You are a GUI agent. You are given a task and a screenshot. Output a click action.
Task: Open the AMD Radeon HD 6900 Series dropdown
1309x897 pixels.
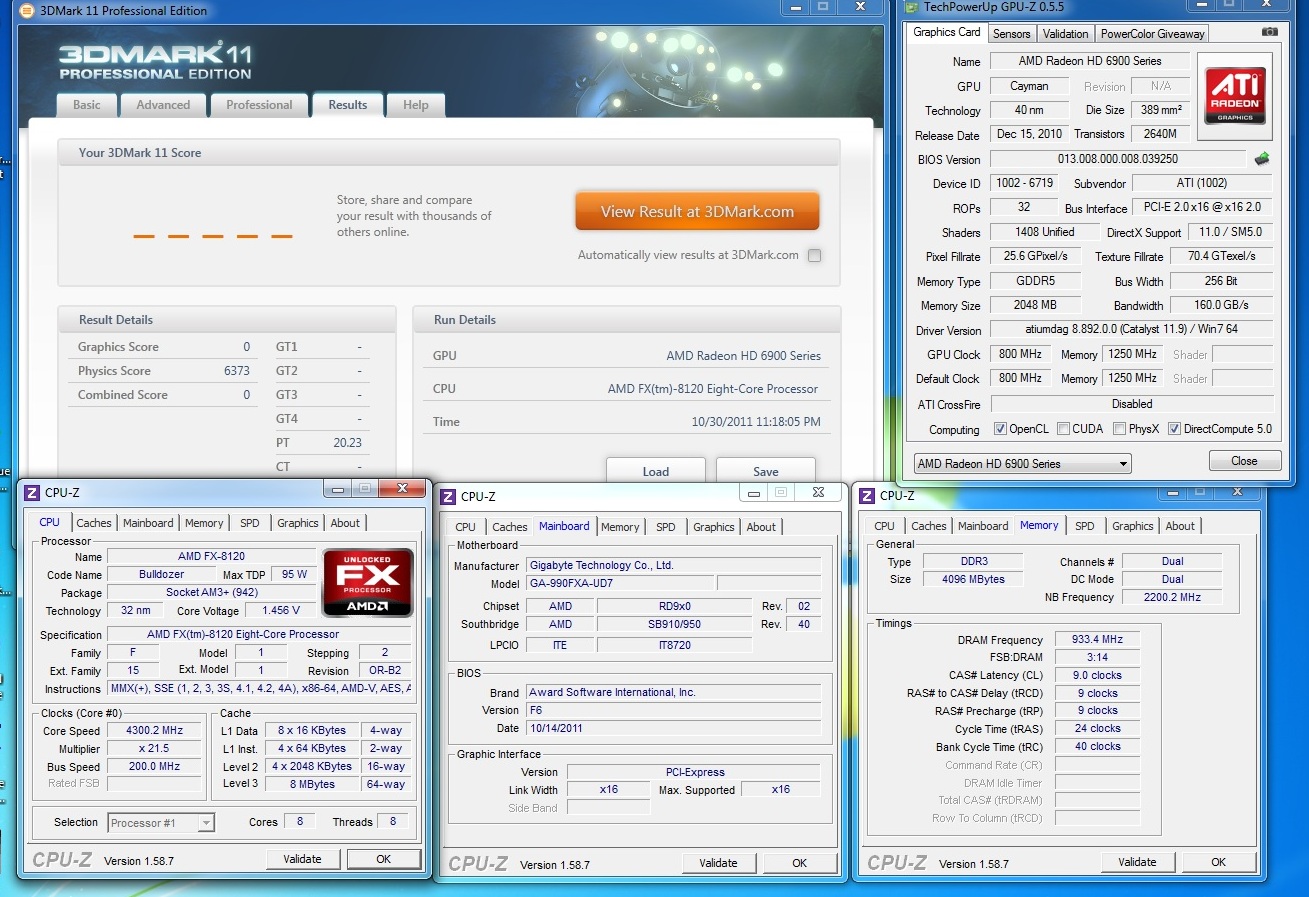point(1022,464)
